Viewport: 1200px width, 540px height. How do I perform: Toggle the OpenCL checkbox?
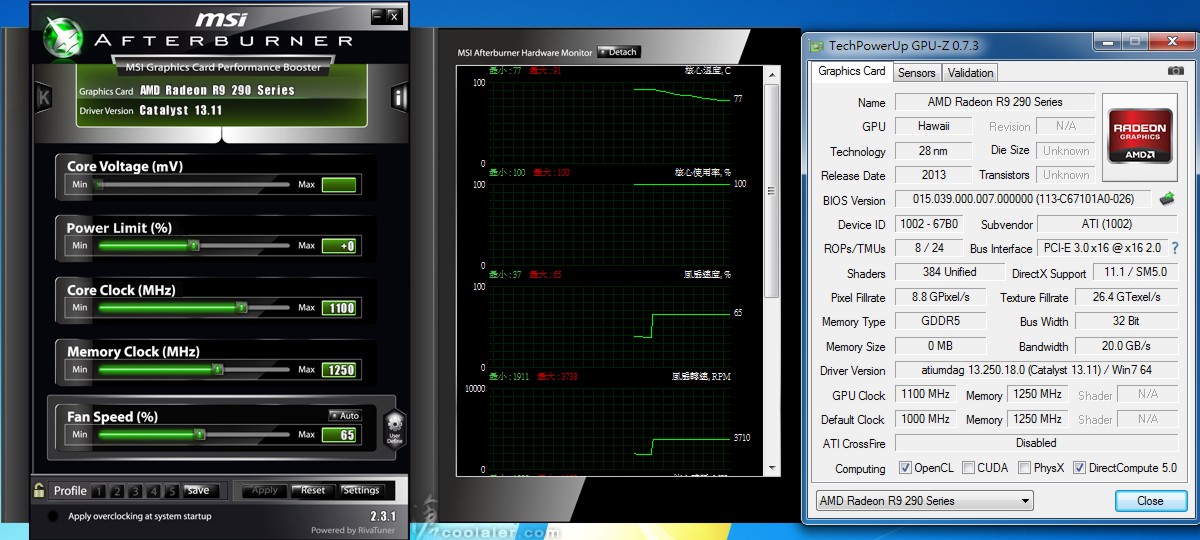point(905,468)
